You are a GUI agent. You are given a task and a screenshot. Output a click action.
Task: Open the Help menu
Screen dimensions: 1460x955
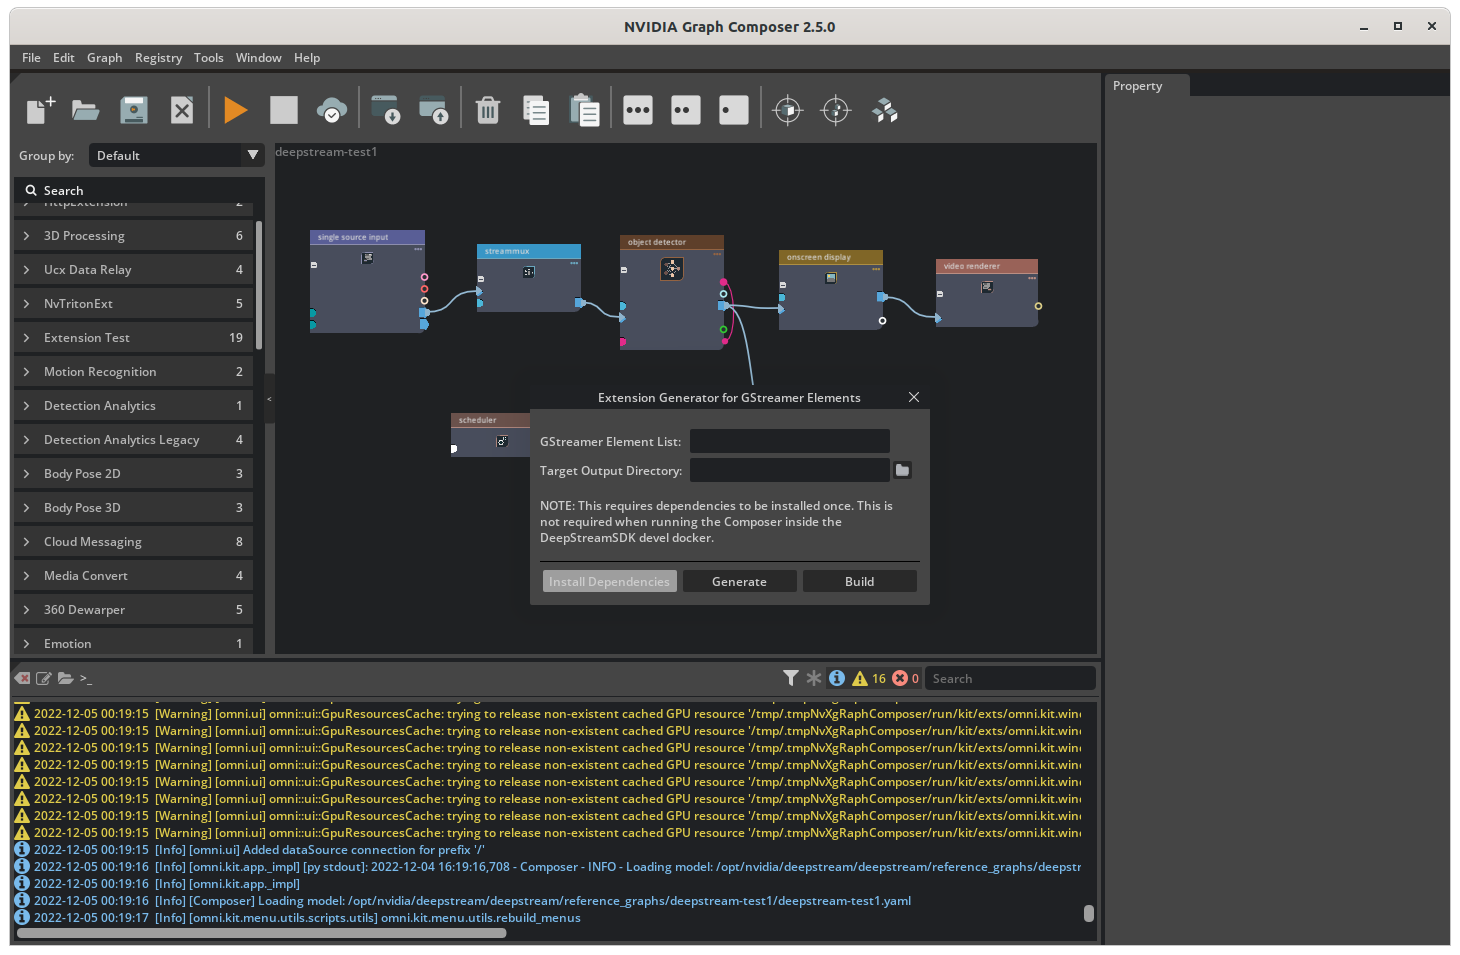point(307,58)
